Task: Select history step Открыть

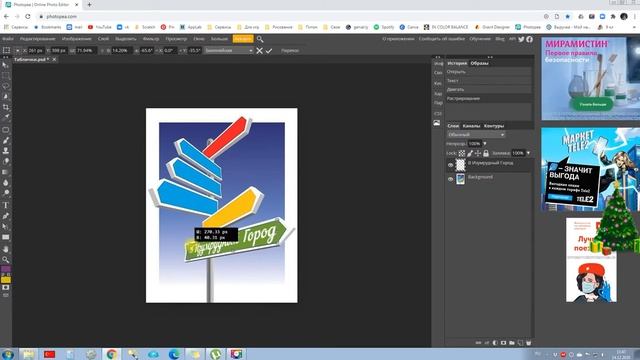Action: click(x=489, y=72)
